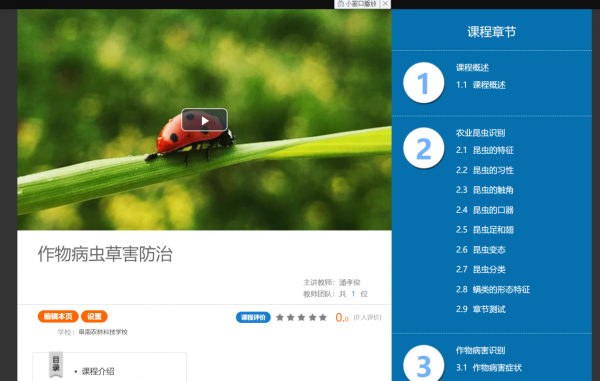Click the 编辑本页 button
This screenshot has width=600, height=381.
tap(58, 316)
